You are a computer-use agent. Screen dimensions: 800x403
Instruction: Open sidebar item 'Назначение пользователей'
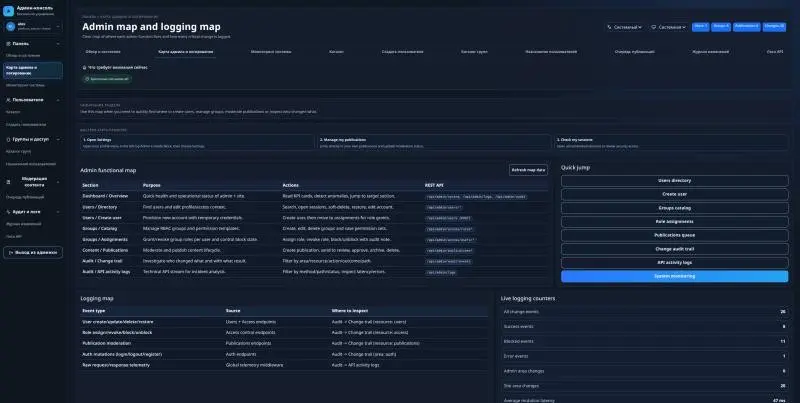[31, 164]
